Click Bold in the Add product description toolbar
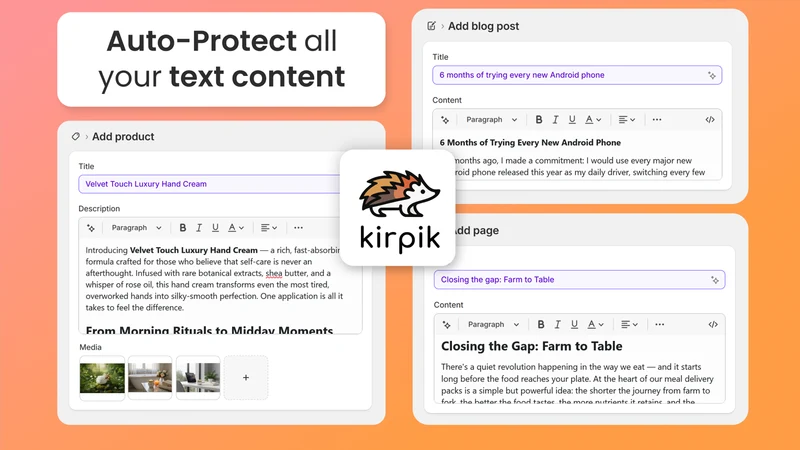 tap(183, 228)
